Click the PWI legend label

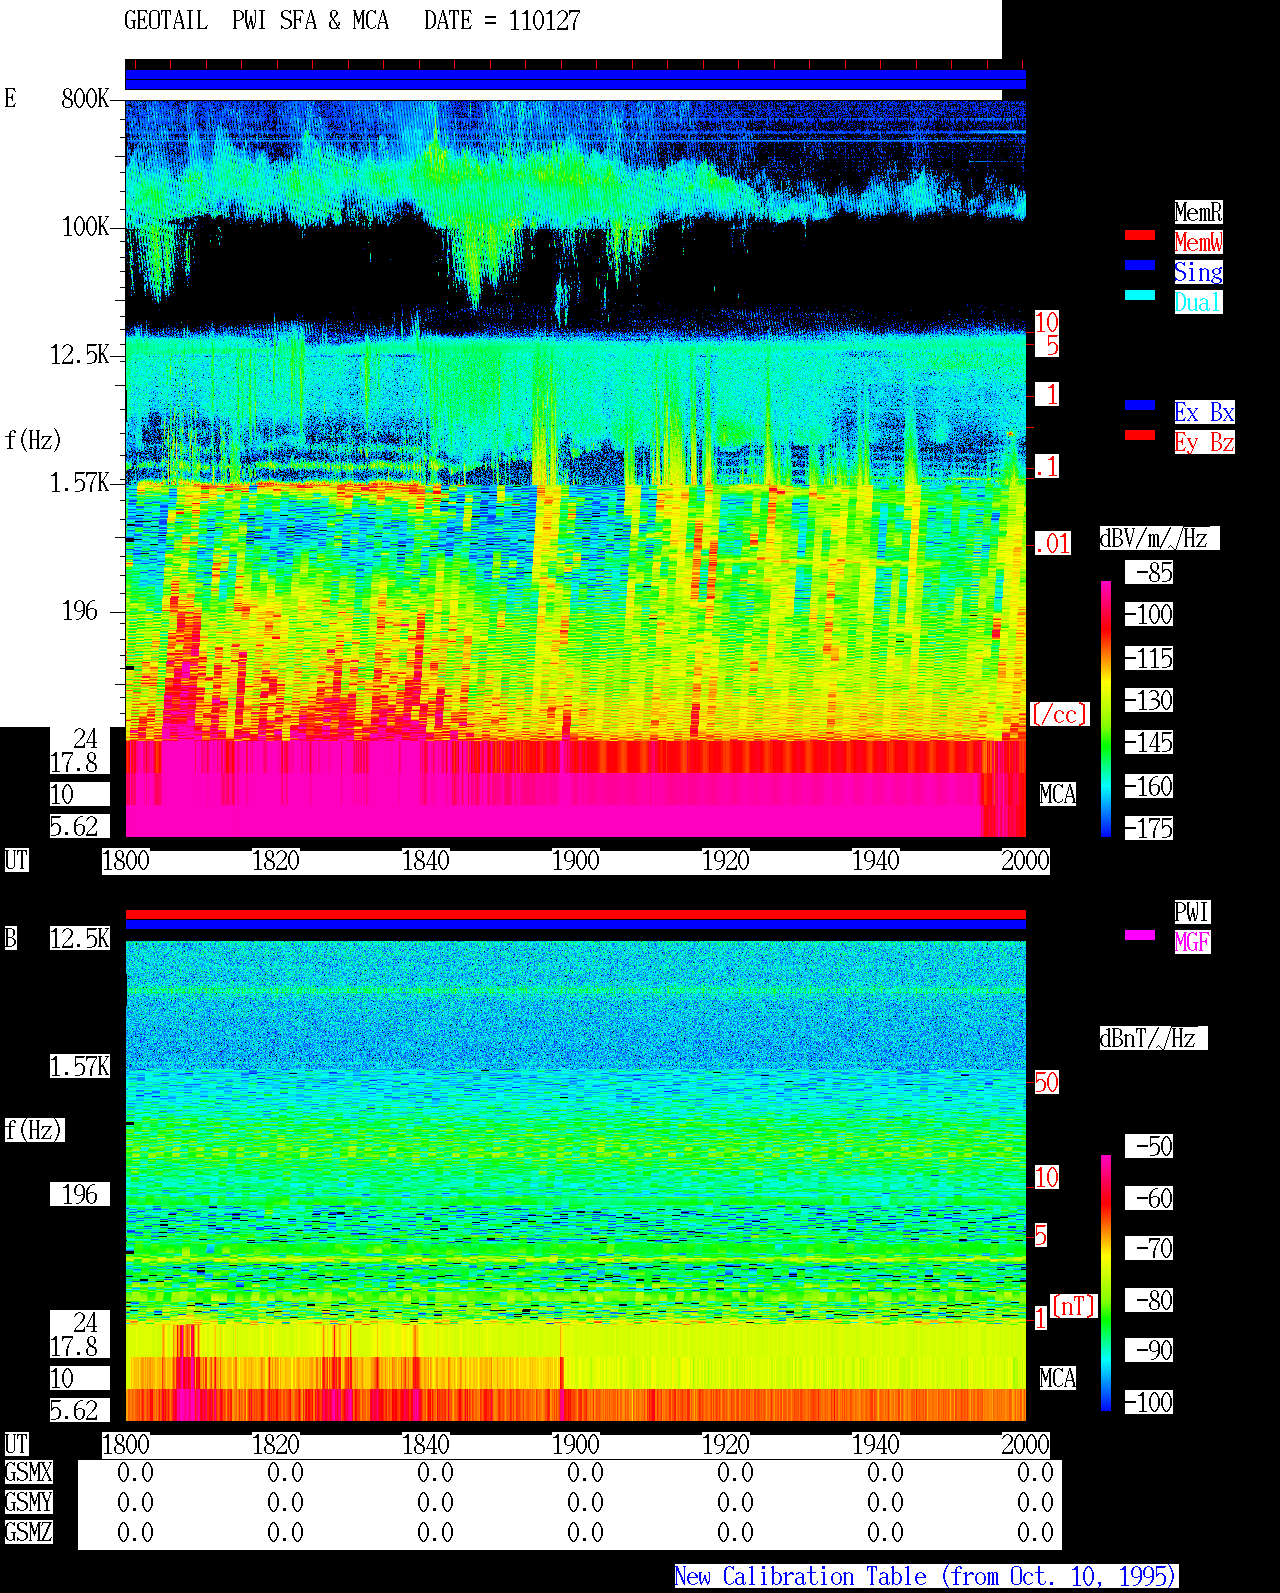click(x=1192, y=912)
